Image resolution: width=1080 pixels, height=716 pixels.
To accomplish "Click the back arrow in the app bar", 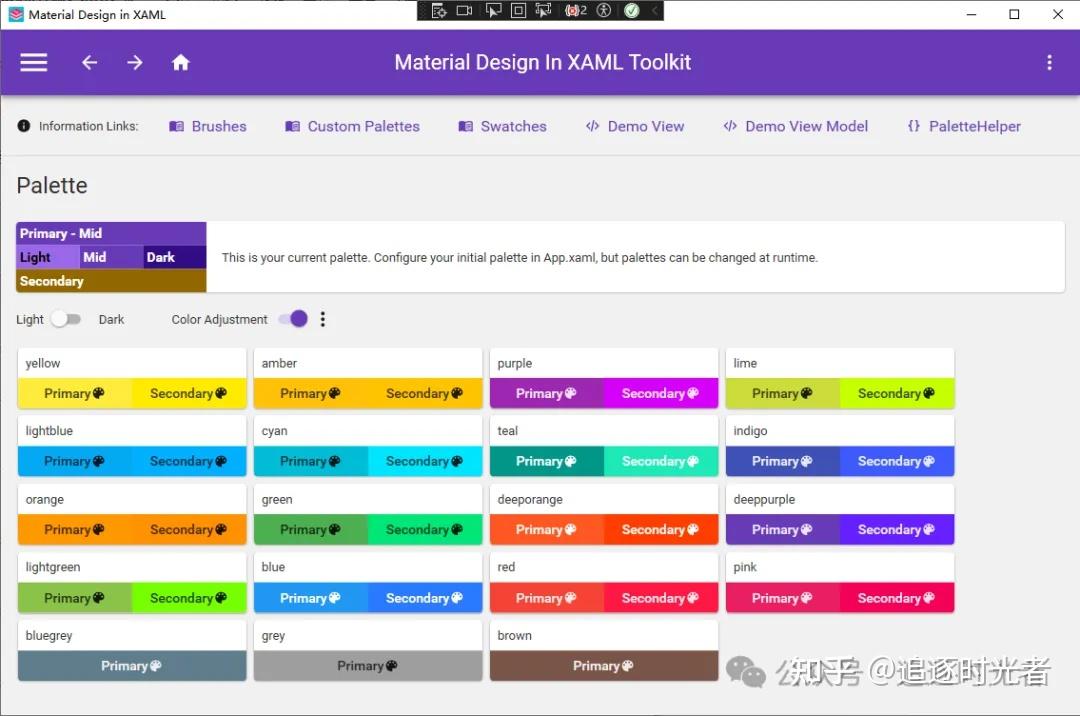I will [x=89, y=62].
